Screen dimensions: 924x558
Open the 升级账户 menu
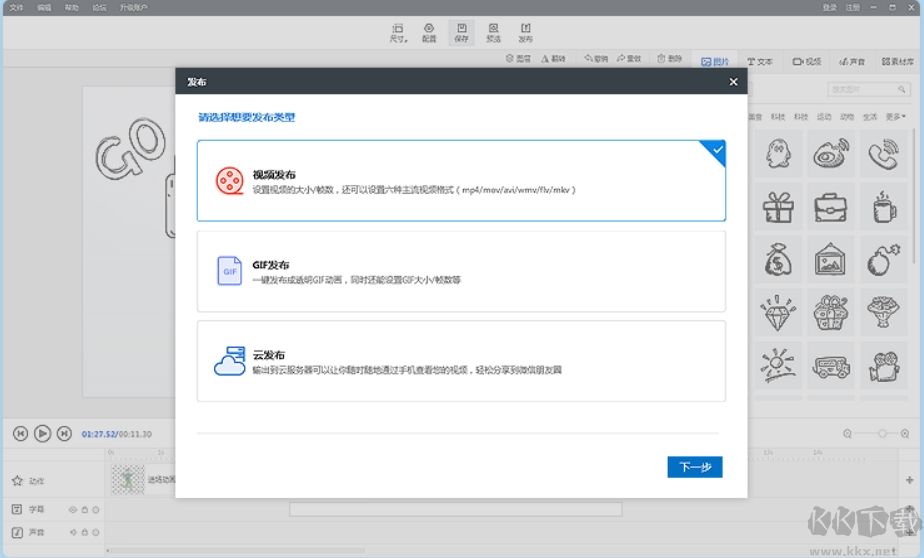[x=133, y=8]
